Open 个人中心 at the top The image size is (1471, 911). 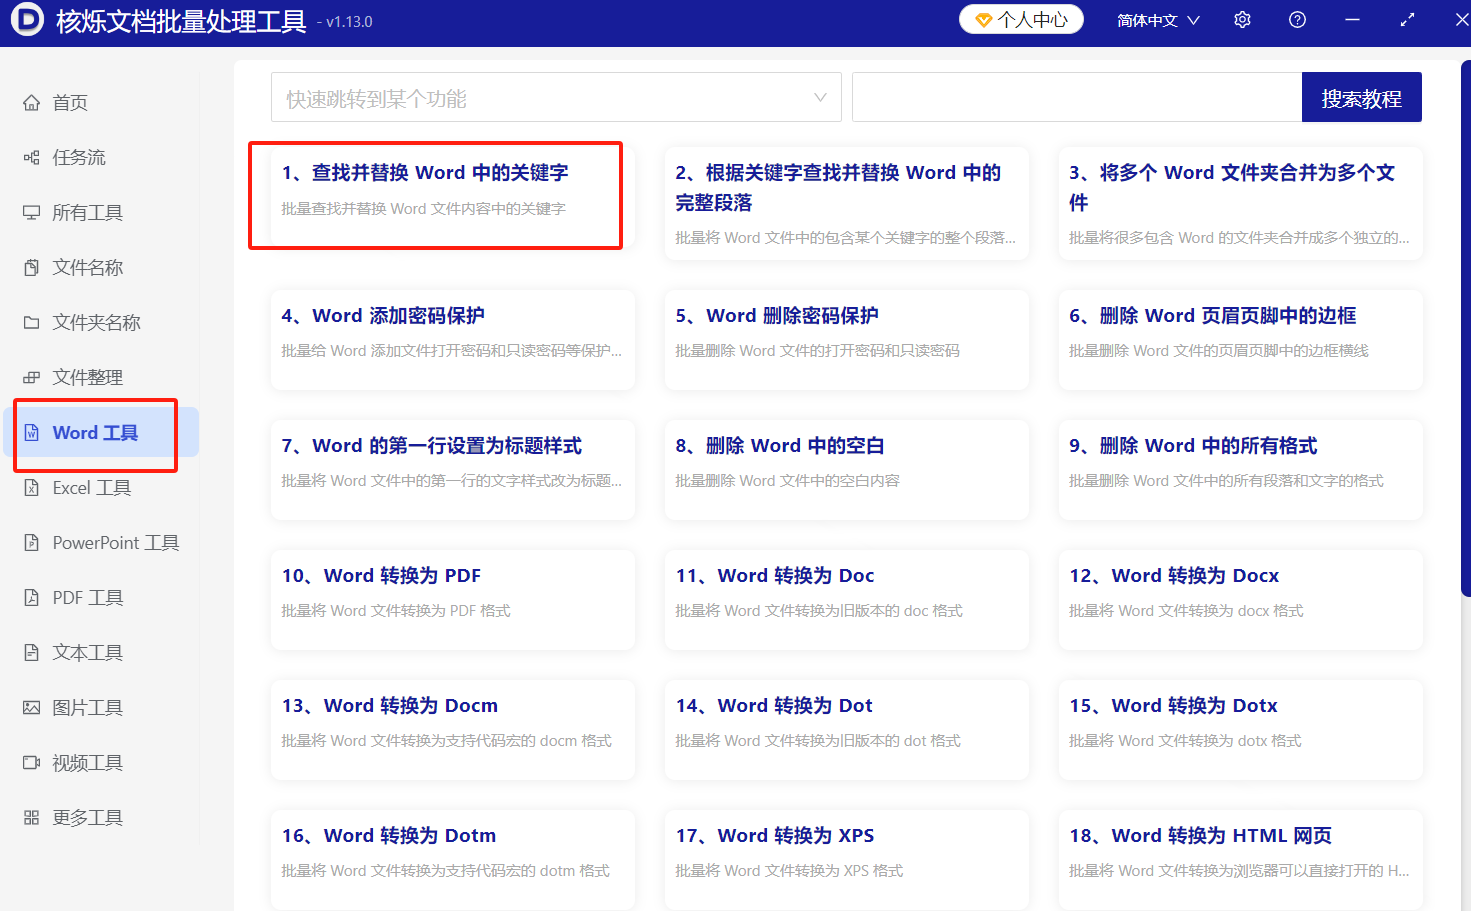(x=1021, y=19)
